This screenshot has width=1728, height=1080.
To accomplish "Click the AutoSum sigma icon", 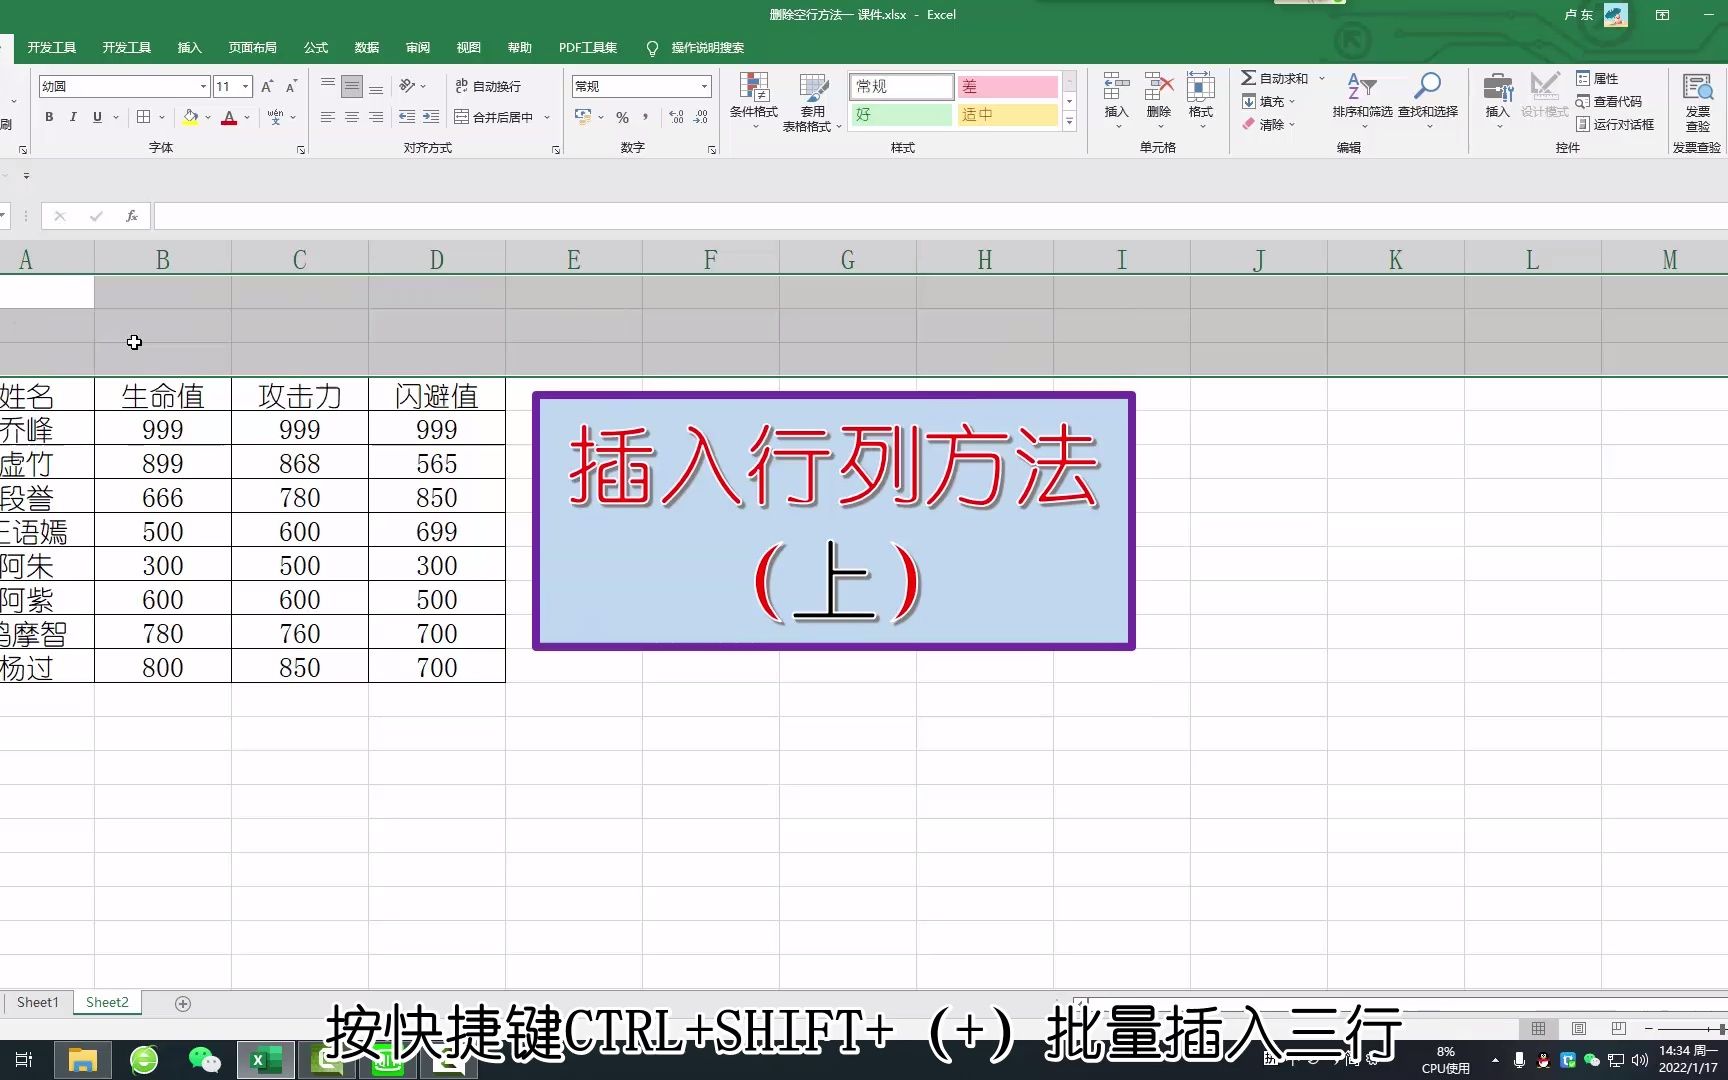I will [1249, 77].
